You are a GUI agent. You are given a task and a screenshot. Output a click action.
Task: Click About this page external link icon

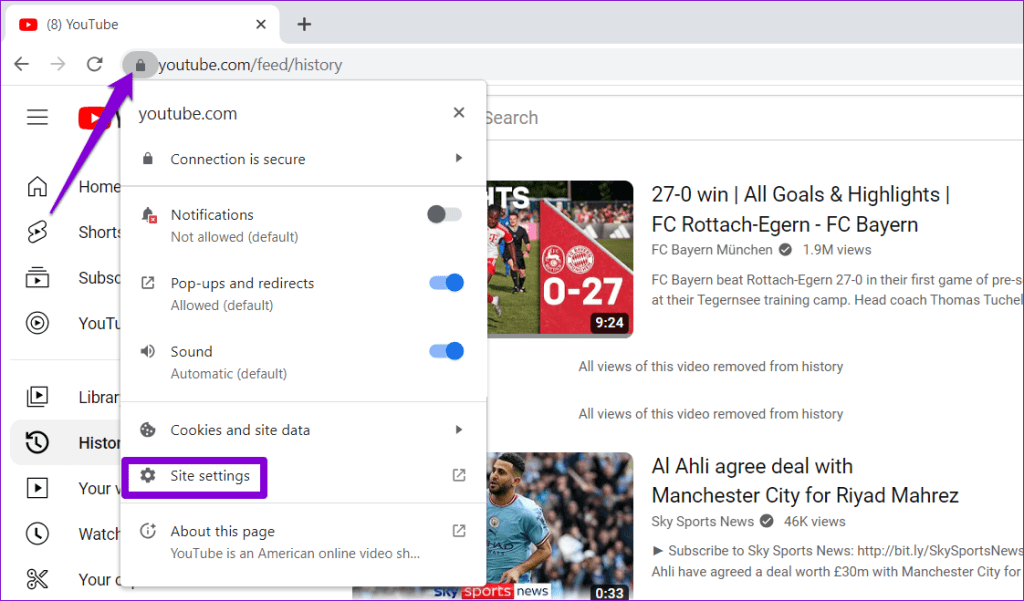(459, 531)
